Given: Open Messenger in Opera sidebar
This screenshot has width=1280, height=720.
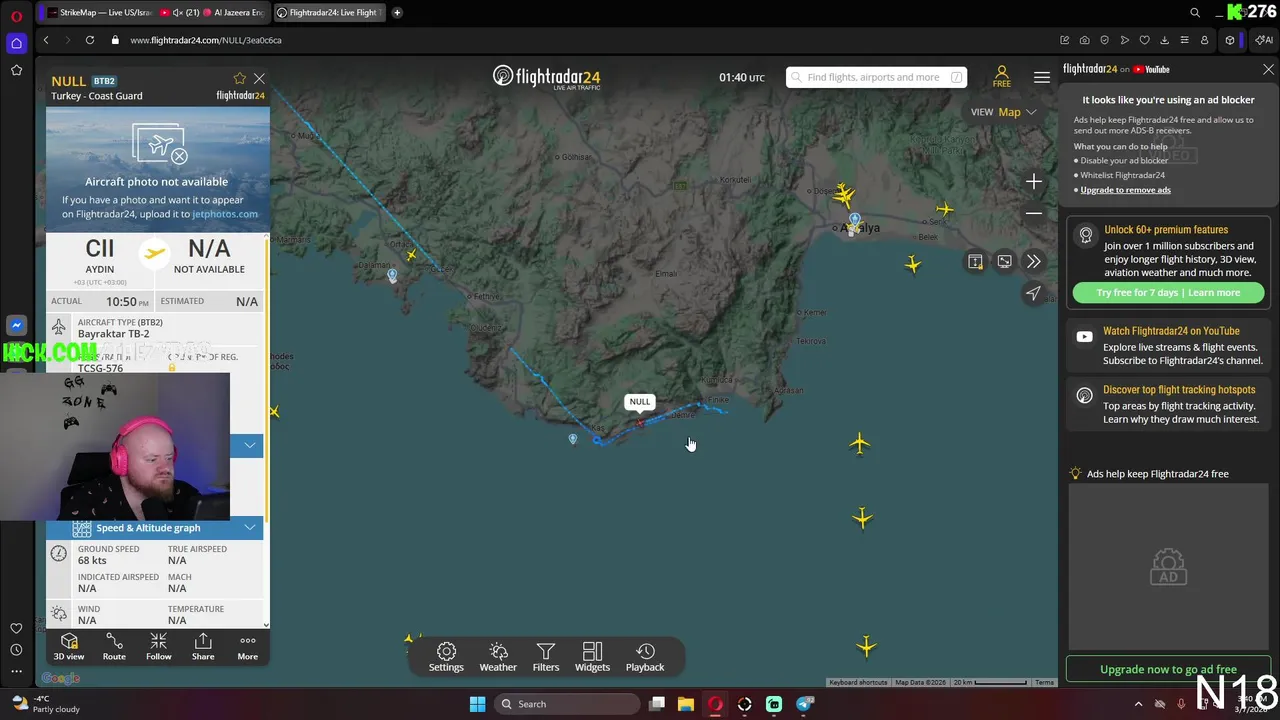Looking at the screenshot, I should tap(16, 325).
